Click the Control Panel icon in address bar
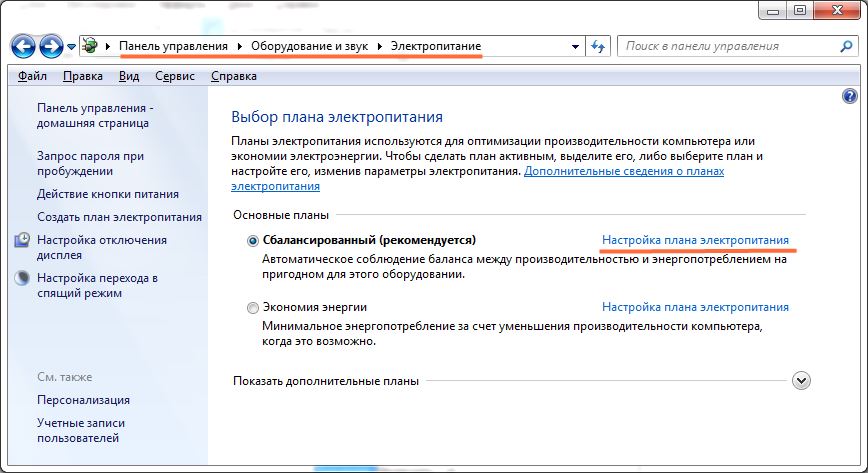 pos(90,46)
